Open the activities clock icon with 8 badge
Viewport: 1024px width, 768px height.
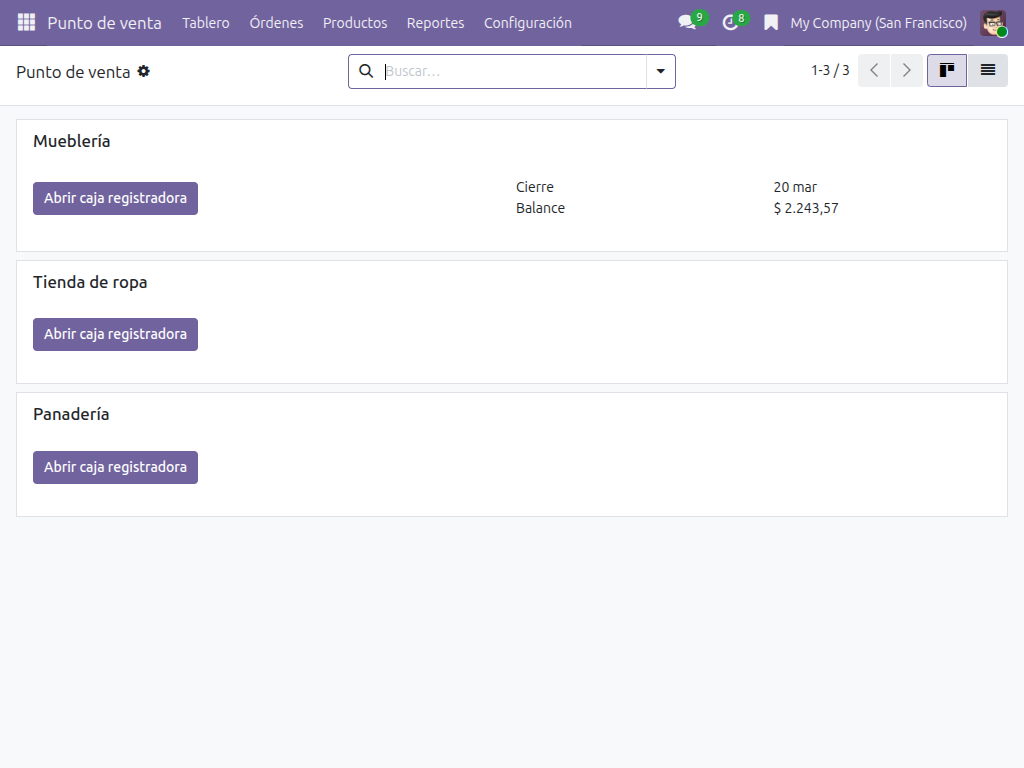pos(730,22)
